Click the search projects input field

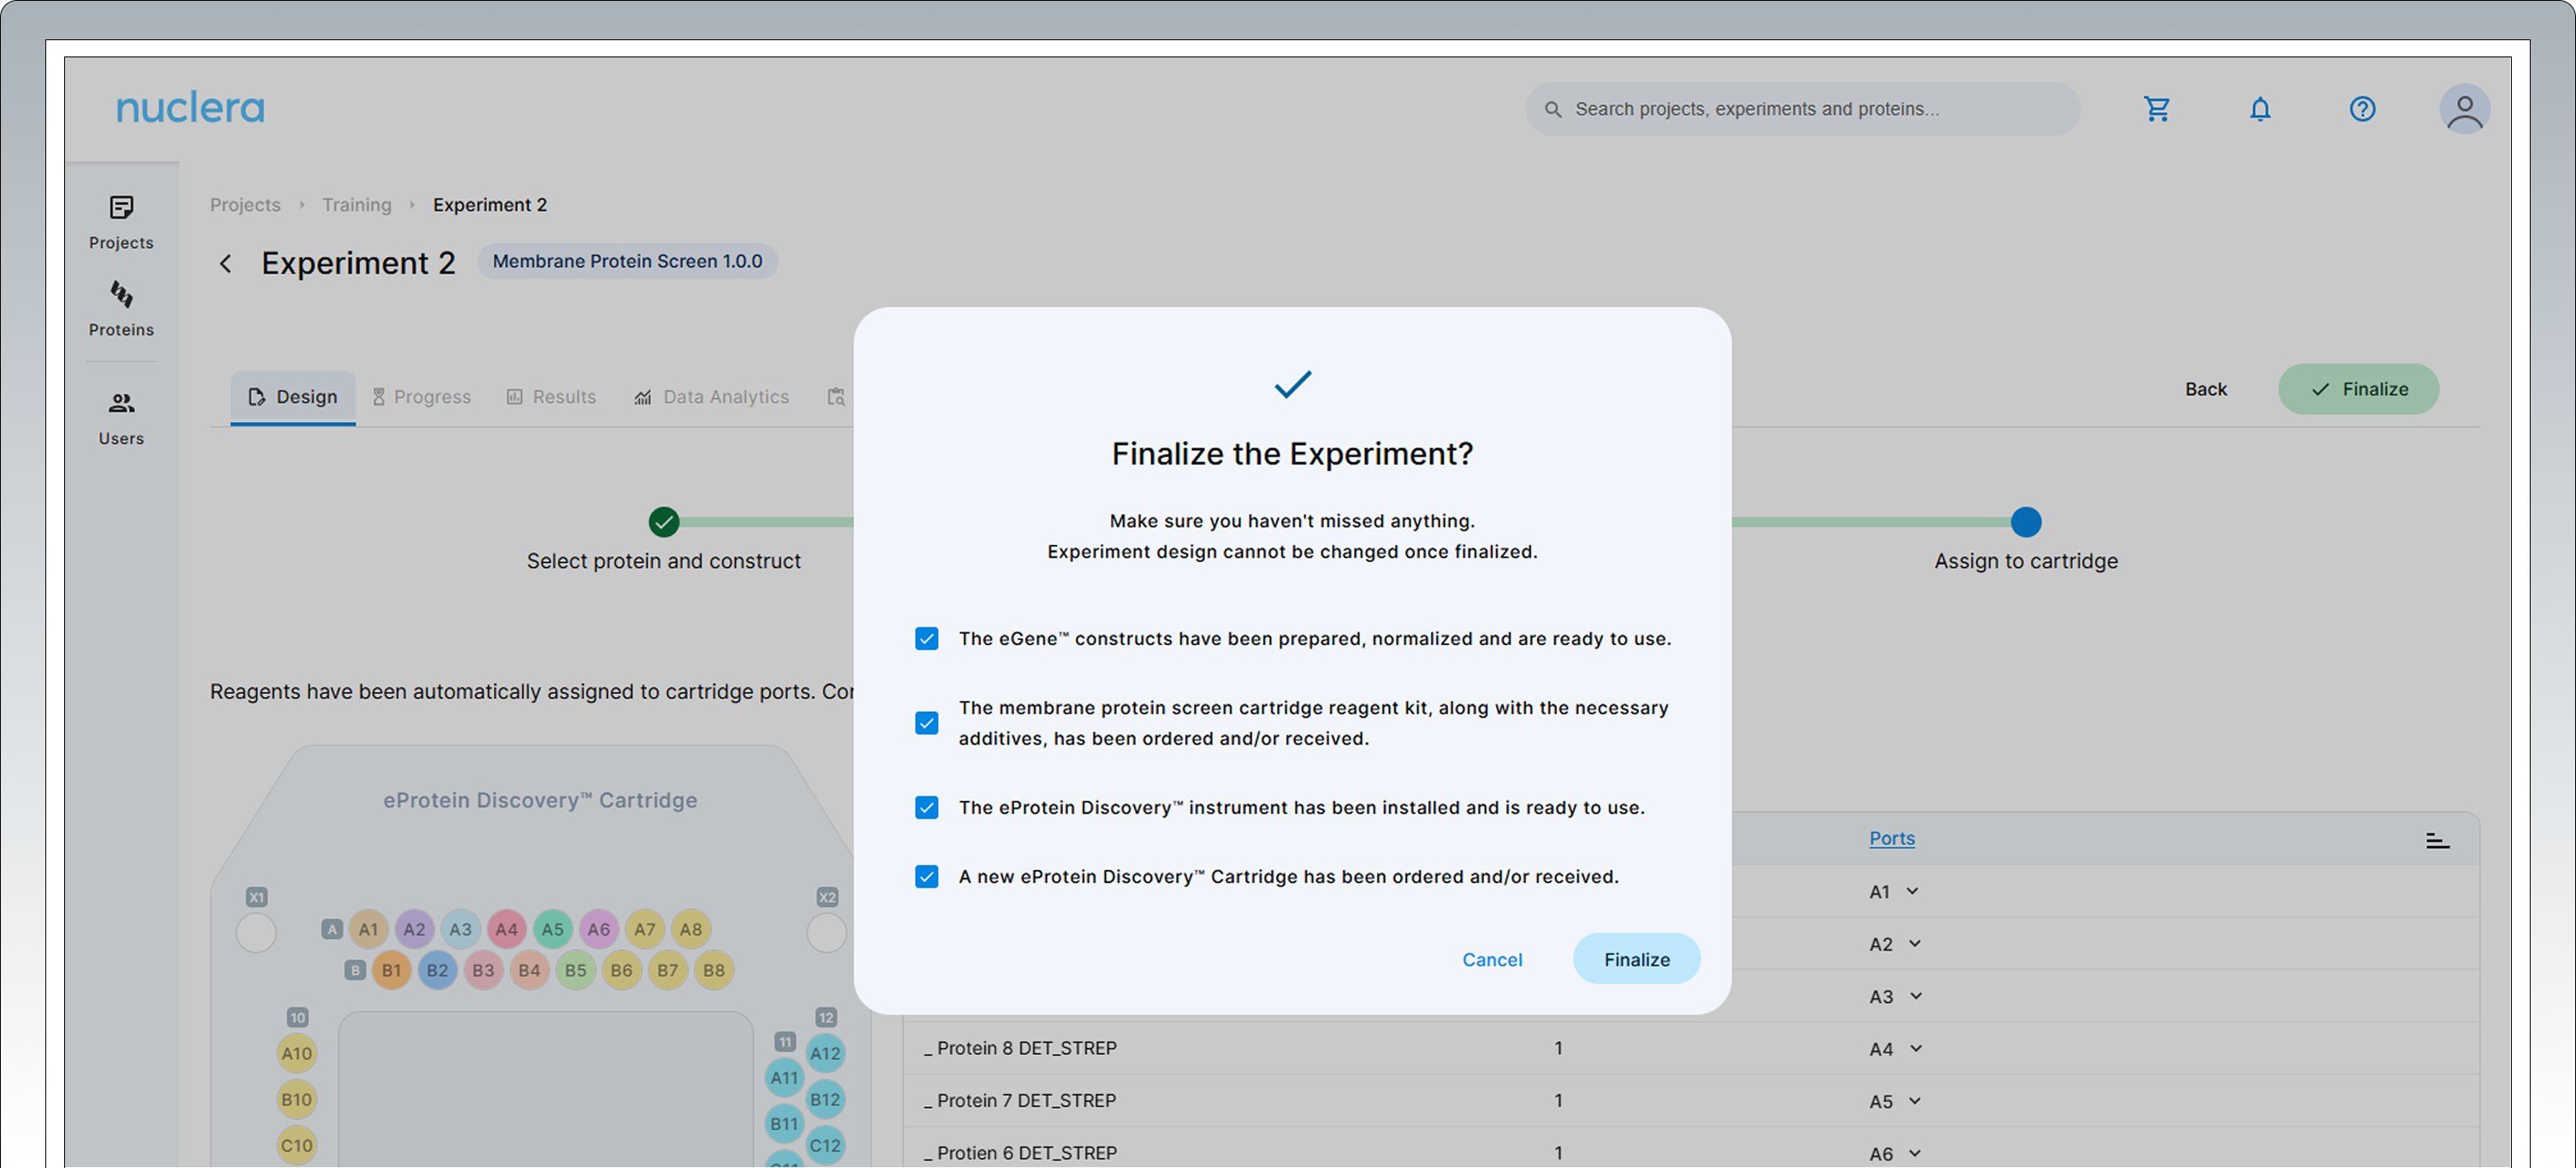[1803, 109]
